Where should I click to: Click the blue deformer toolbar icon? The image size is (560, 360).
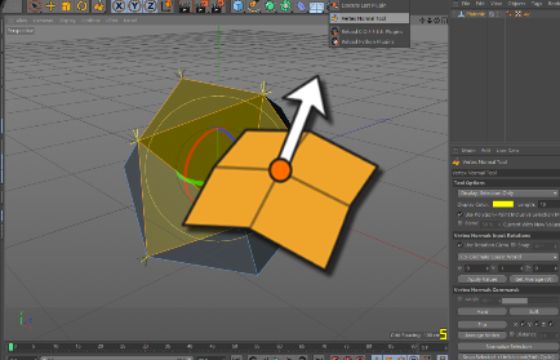tap(301, 6)
